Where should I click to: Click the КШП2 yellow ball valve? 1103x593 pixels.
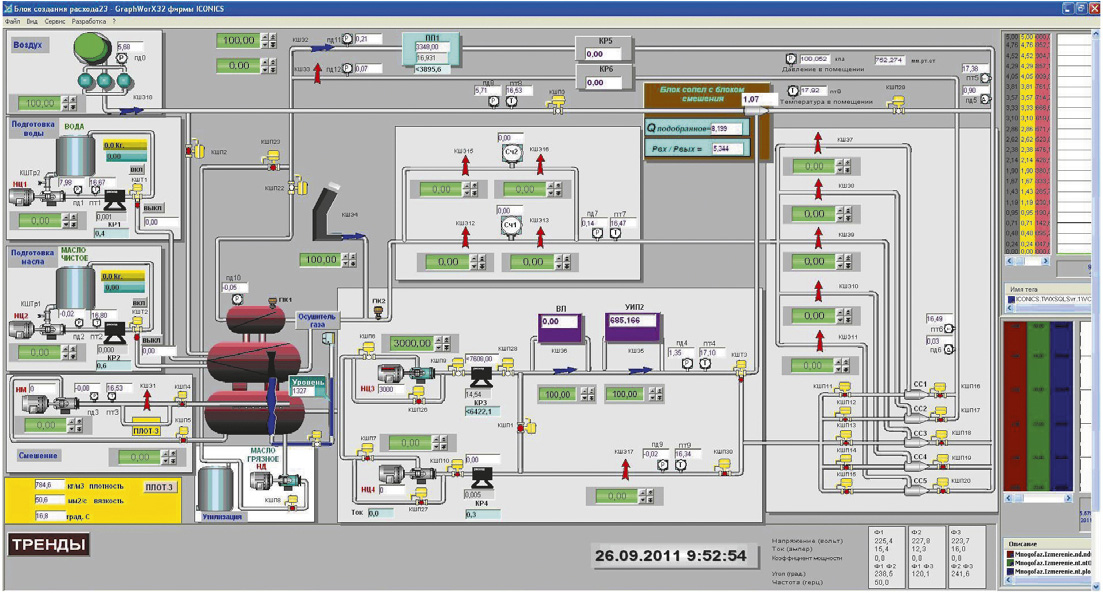point(195,150)
